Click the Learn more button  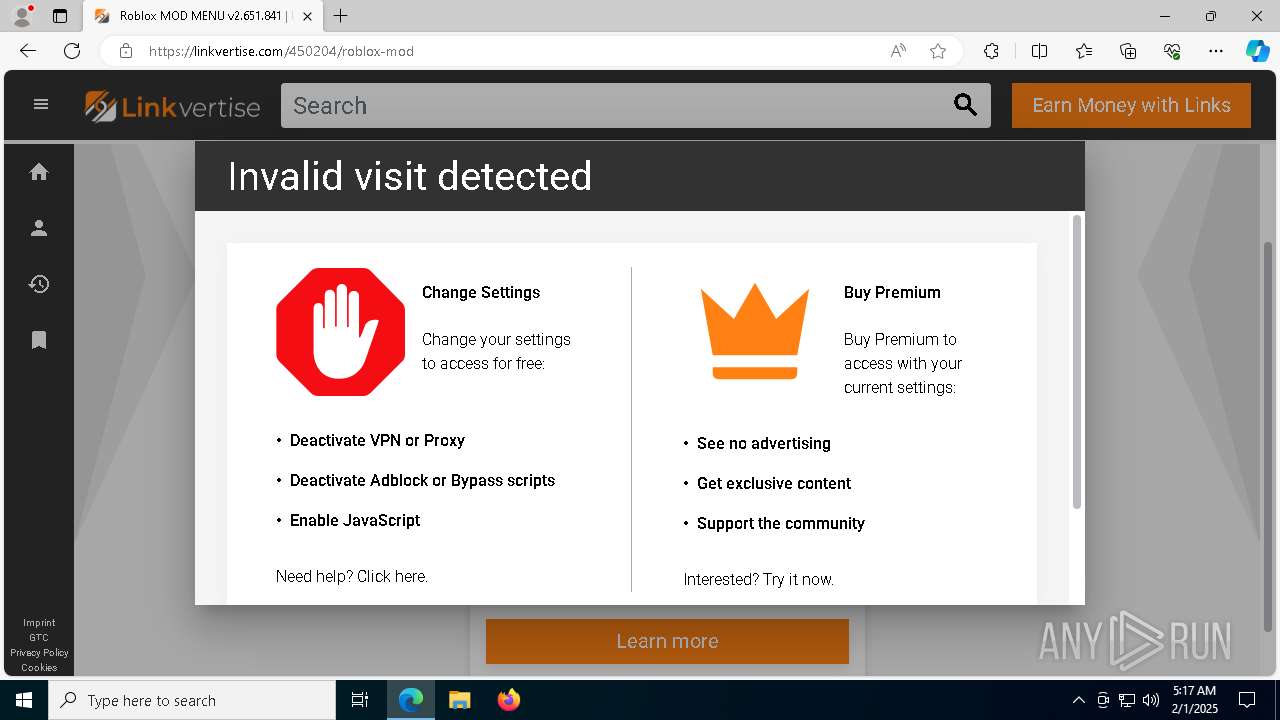[x=667, y=641]
